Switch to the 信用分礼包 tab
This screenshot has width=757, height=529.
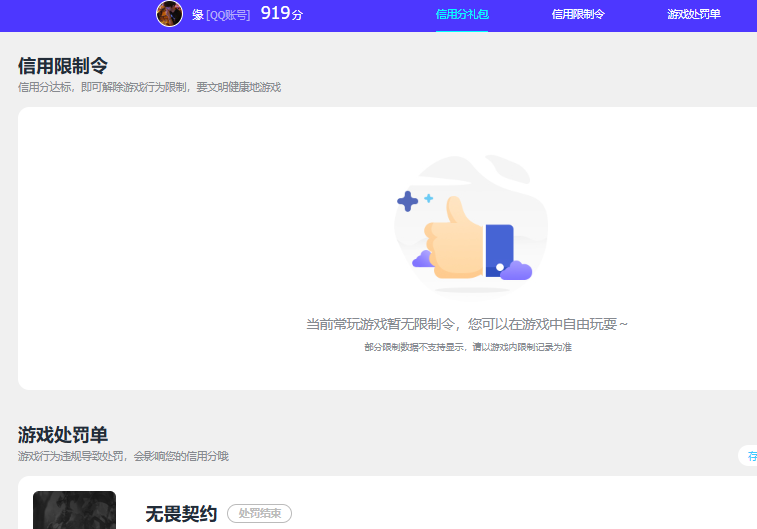pyautogui.click(x=462, y=14)
